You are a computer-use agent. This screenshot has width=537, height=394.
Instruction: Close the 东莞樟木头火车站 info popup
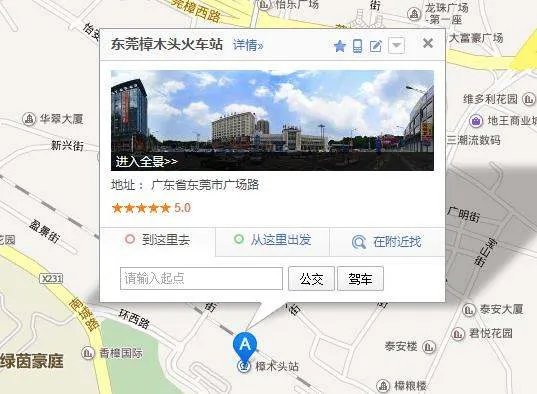428,44
